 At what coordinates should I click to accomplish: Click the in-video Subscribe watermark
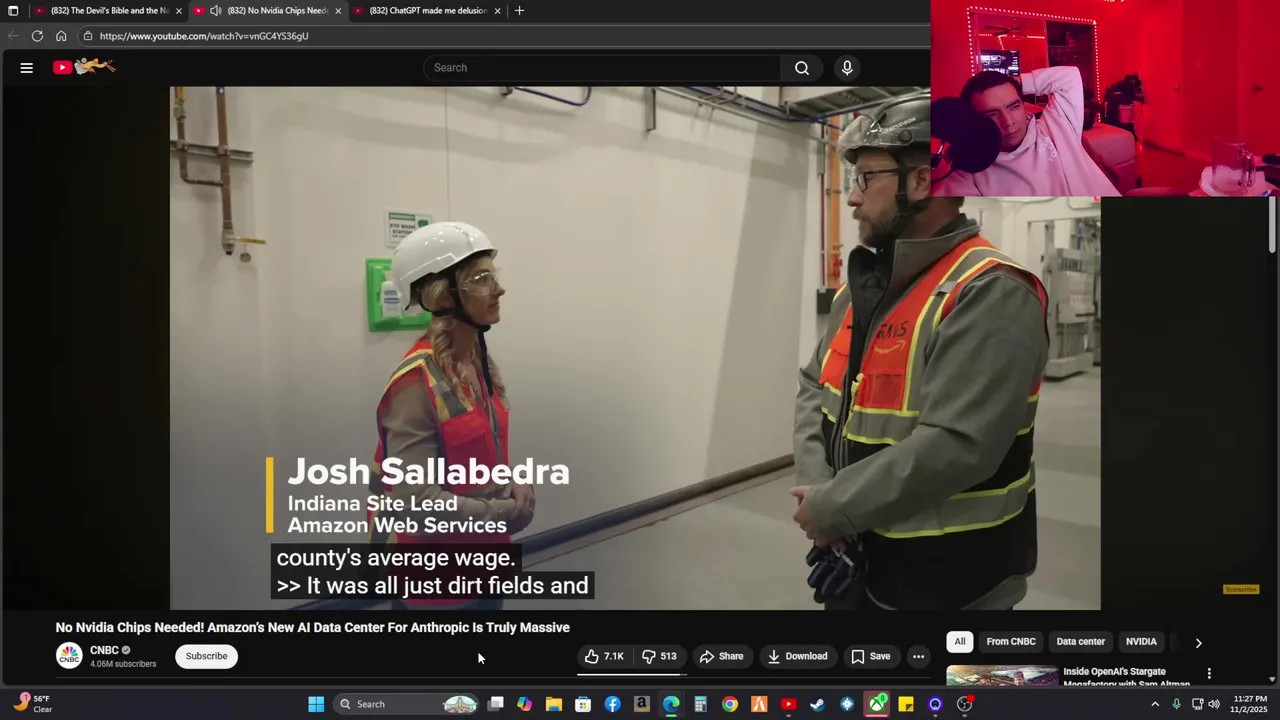(x=1241, y=589)
